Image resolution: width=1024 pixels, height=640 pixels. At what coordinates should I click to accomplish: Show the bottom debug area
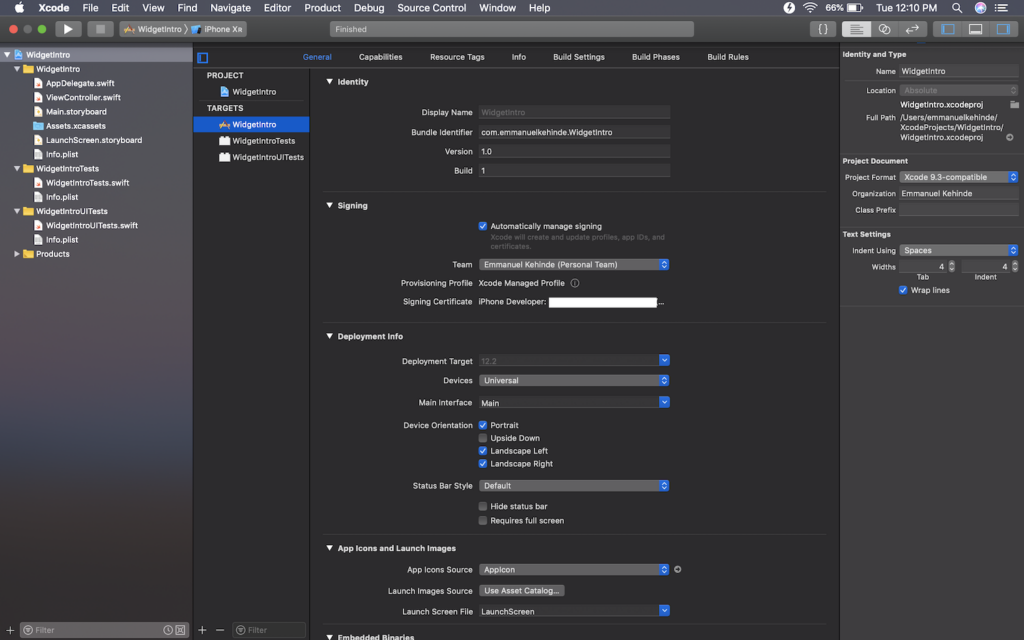[x=975, y=29]
